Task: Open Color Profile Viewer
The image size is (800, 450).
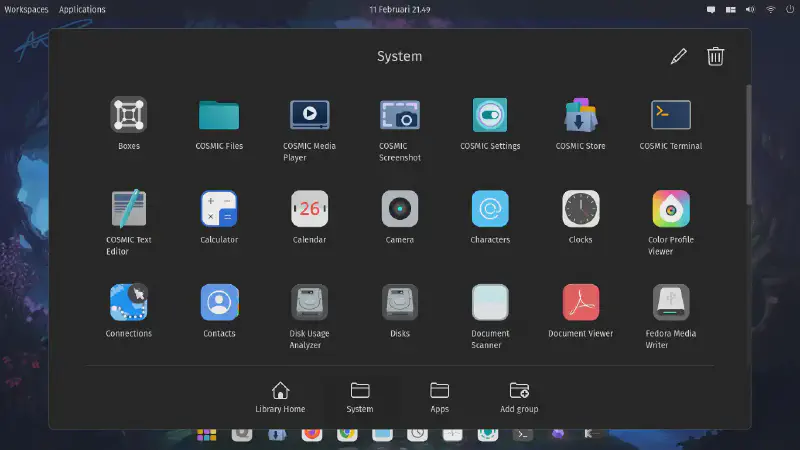Action: click(670, 209)
